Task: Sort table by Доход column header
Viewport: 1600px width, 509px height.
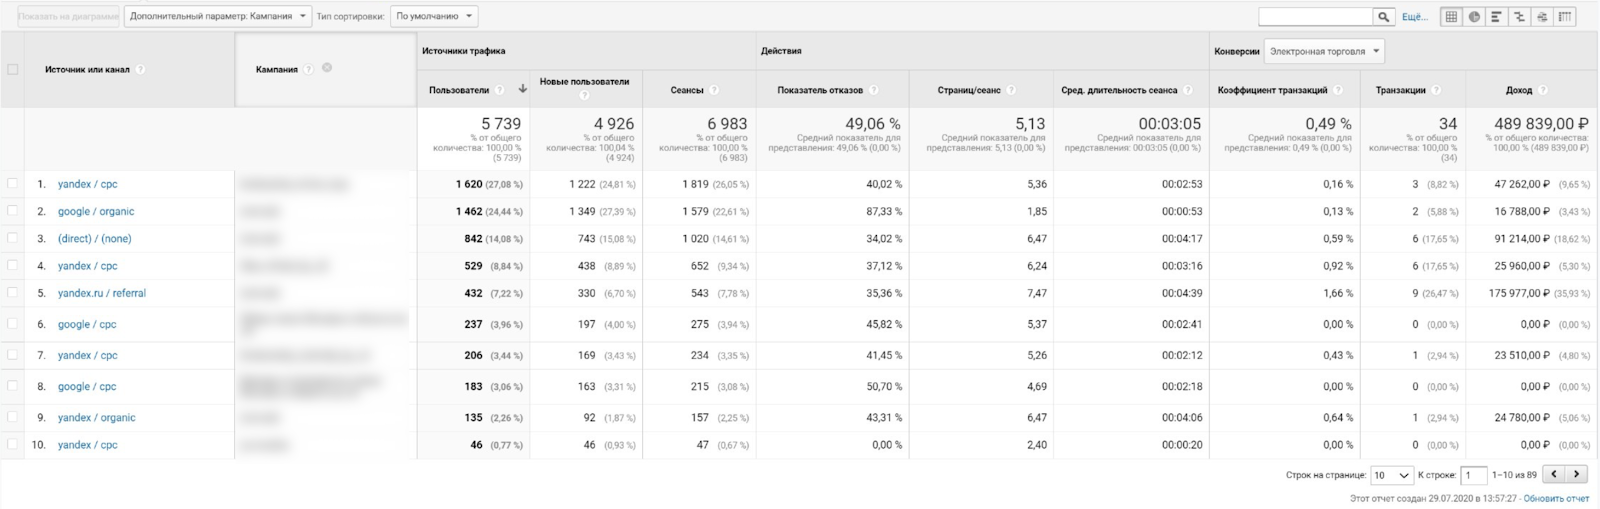Action: (1518, 90)
